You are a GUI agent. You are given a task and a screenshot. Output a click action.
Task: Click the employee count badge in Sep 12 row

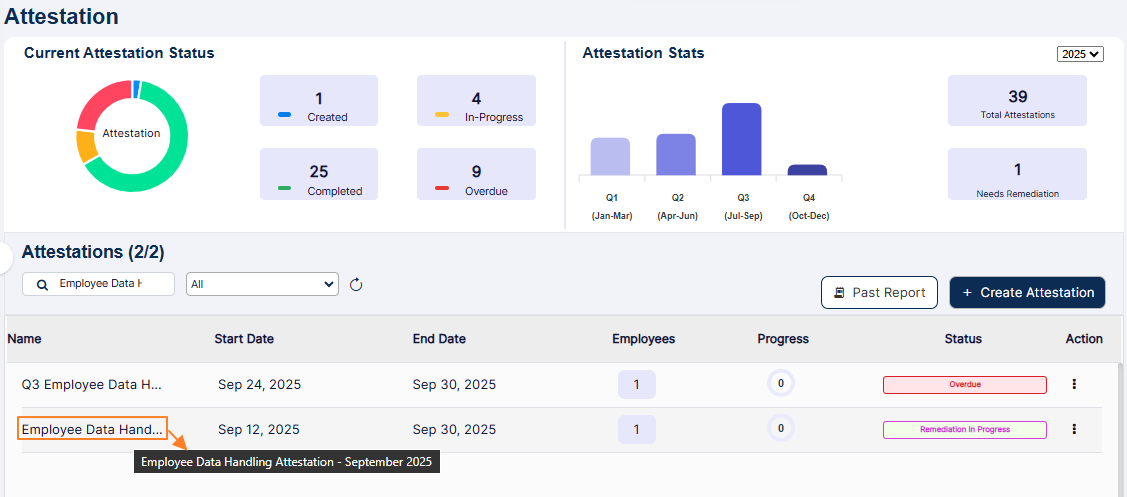point(637,429)
